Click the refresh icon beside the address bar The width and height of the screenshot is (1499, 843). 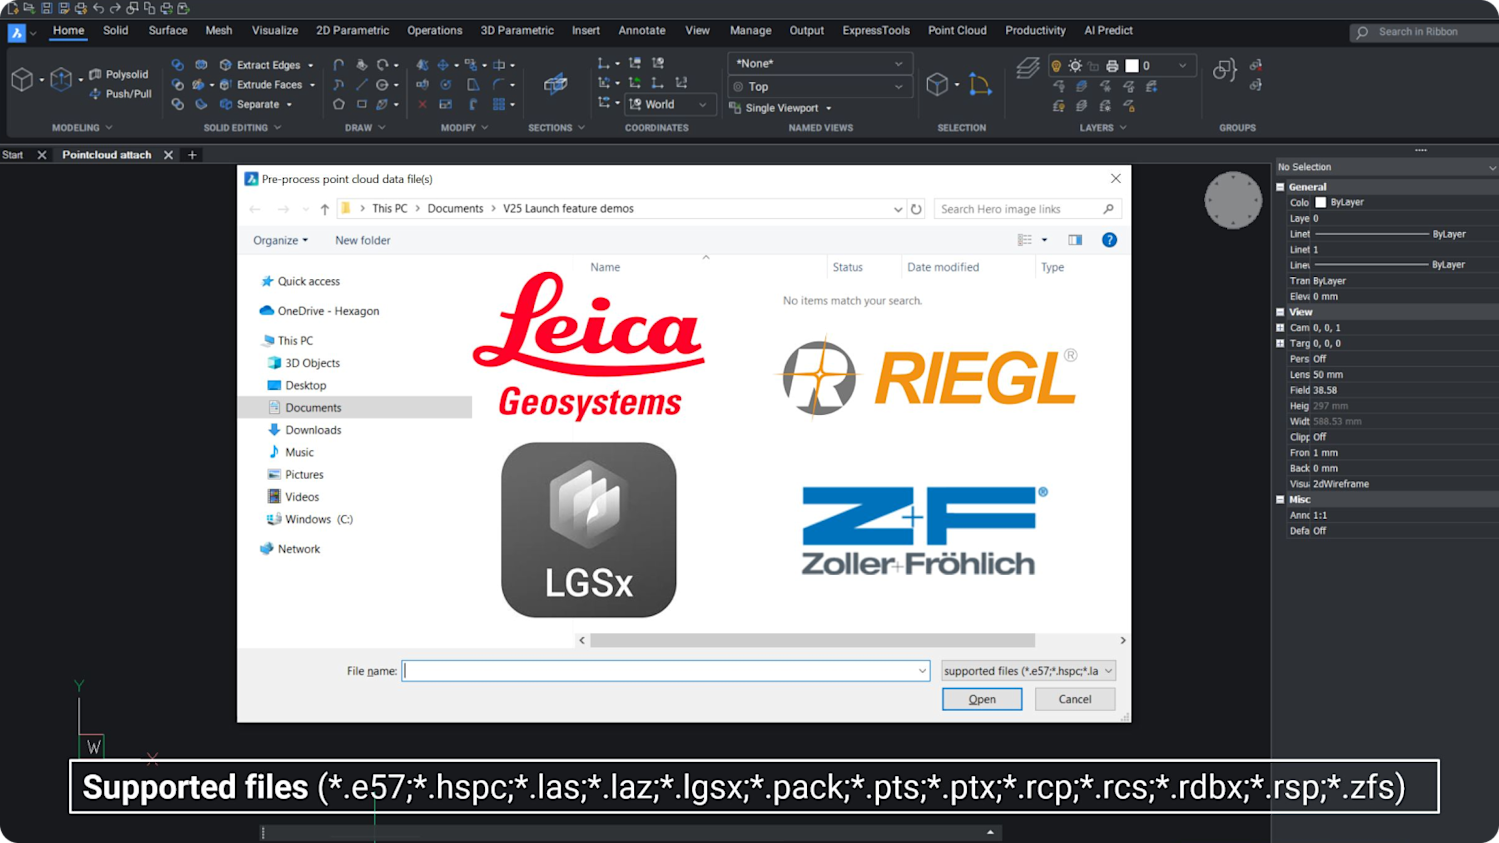click(x=916, y=208)
